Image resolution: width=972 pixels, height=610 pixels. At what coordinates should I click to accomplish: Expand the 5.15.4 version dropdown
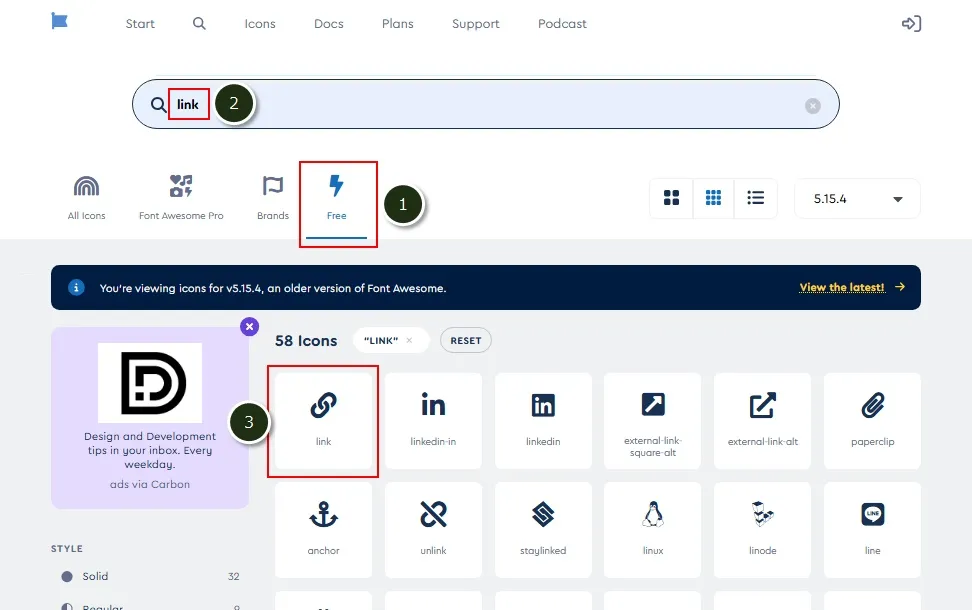[857, 199]
